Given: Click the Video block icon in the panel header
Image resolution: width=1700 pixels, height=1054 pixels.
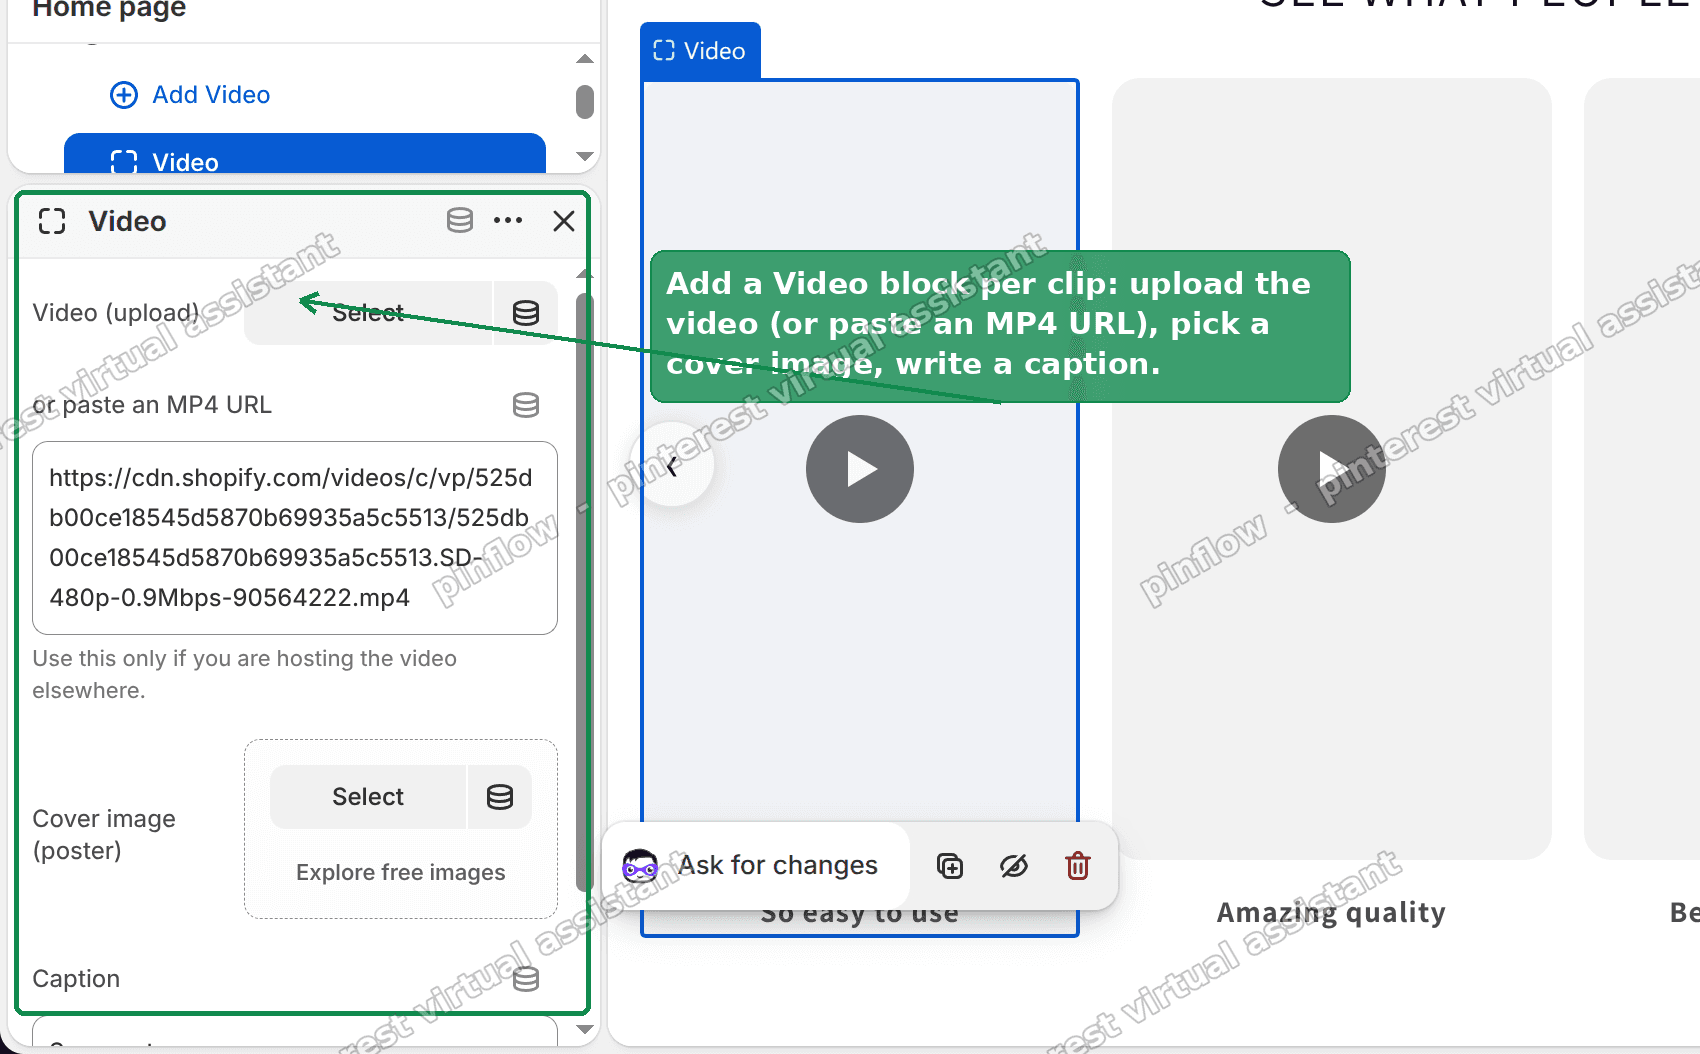Looking at the screenshot, I should 52,221.
